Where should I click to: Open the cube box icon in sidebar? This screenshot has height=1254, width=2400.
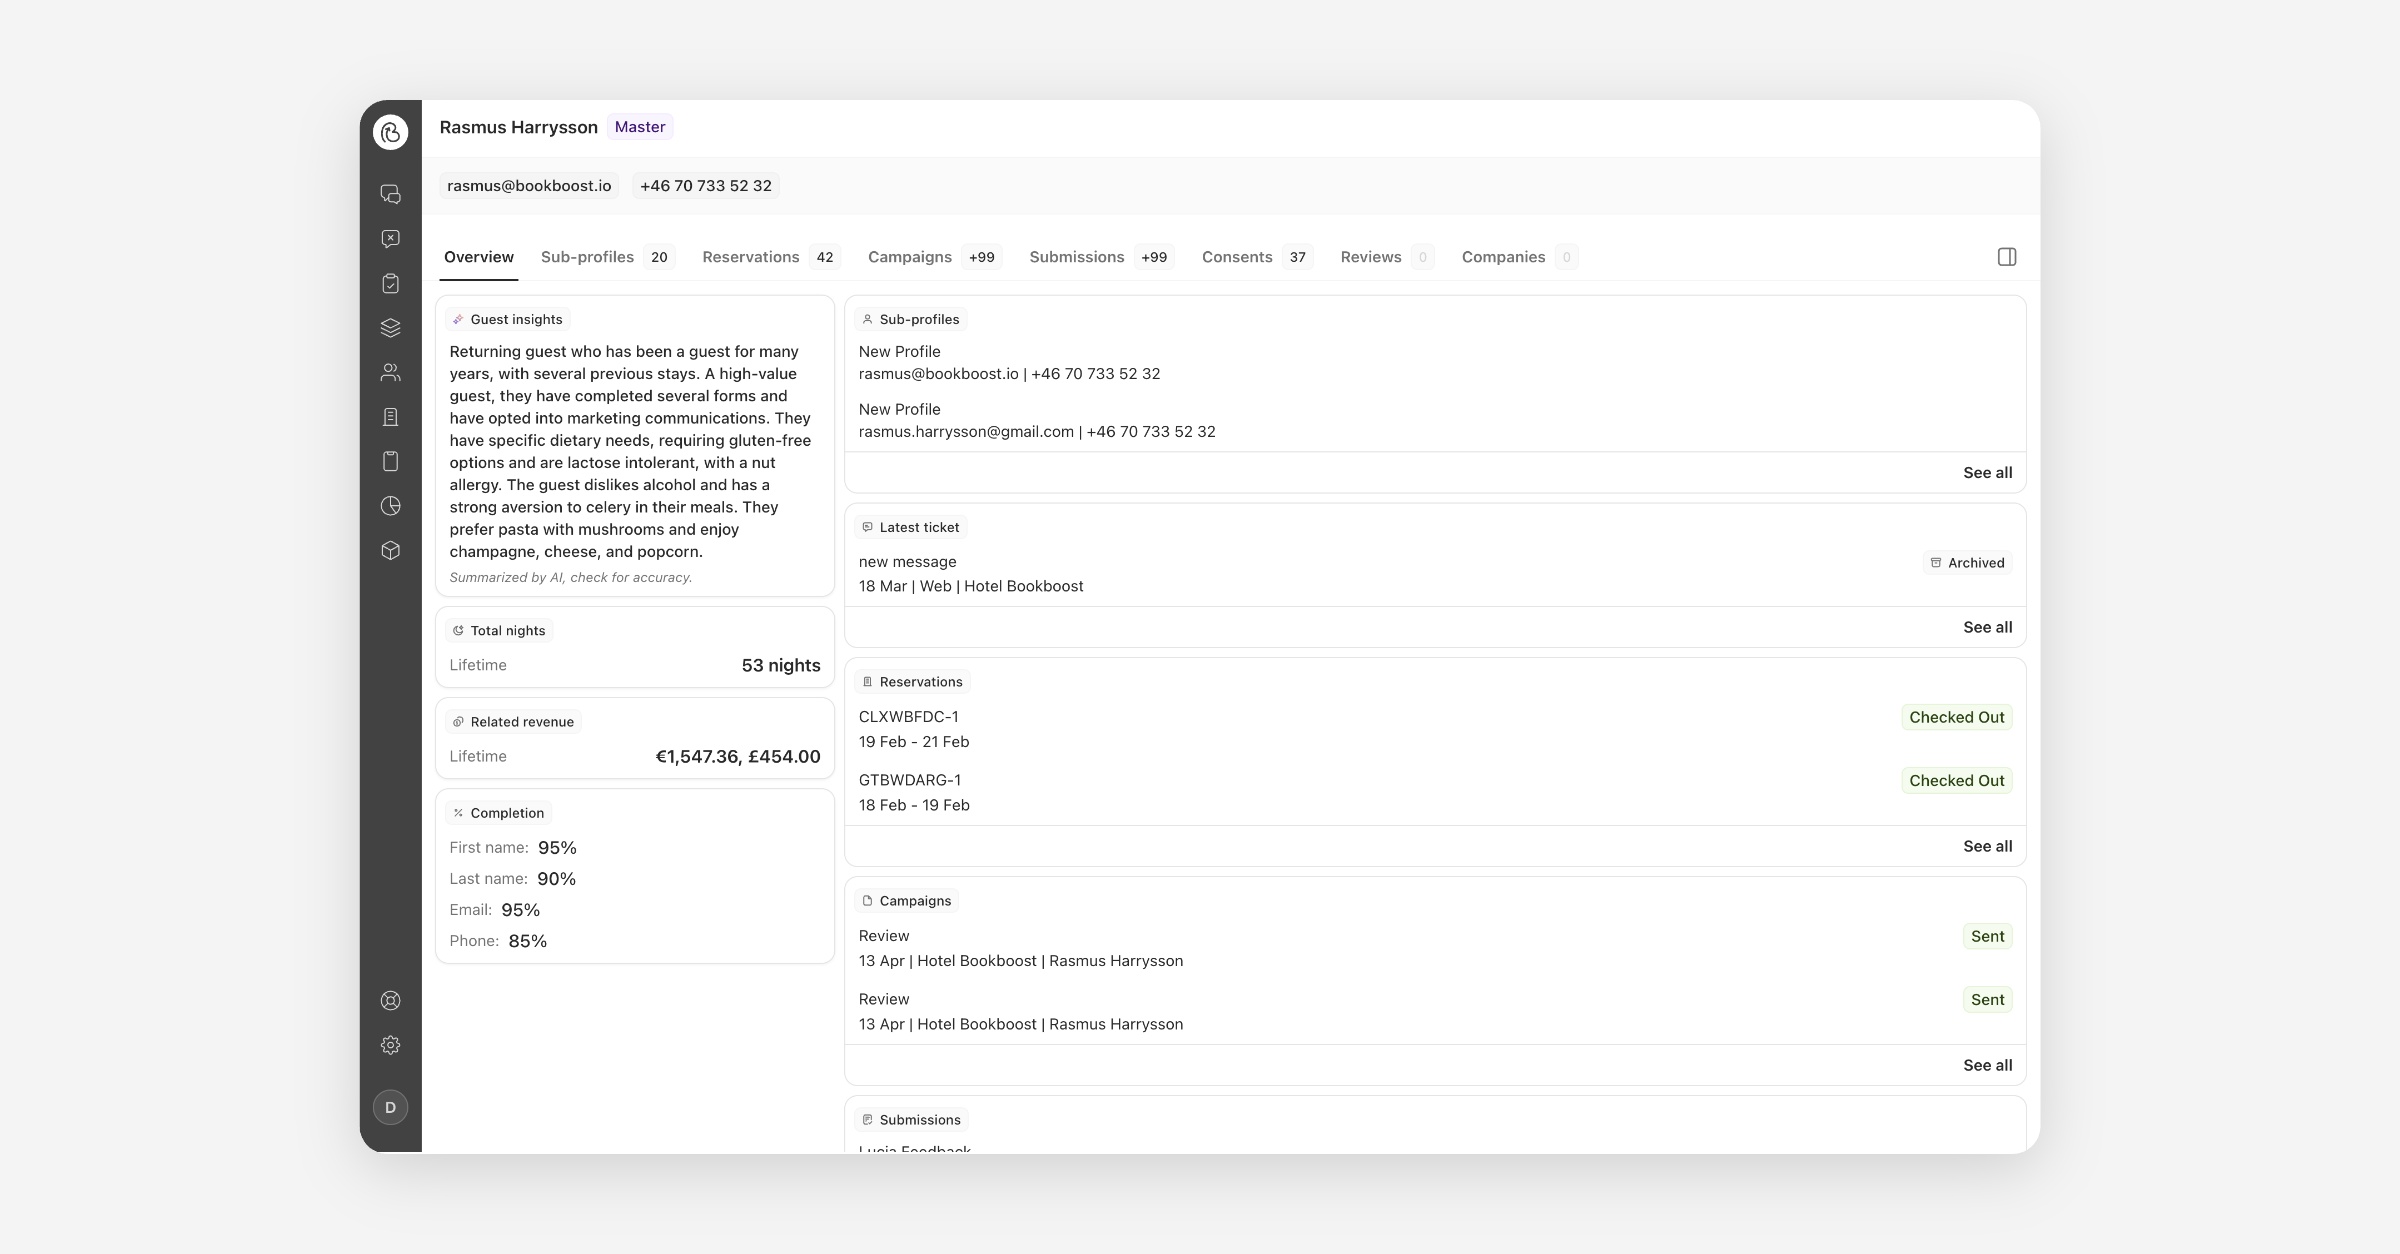point(390,550)
